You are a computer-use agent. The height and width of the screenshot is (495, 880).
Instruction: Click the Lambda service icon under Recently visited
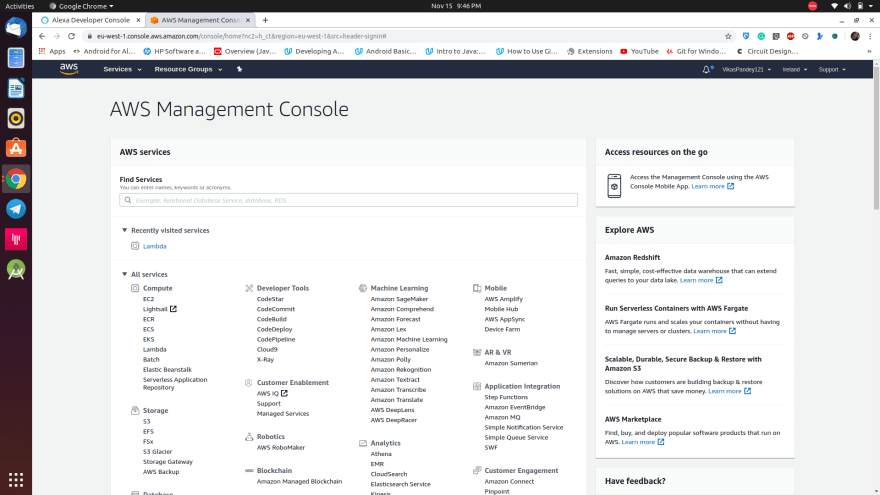135,246
